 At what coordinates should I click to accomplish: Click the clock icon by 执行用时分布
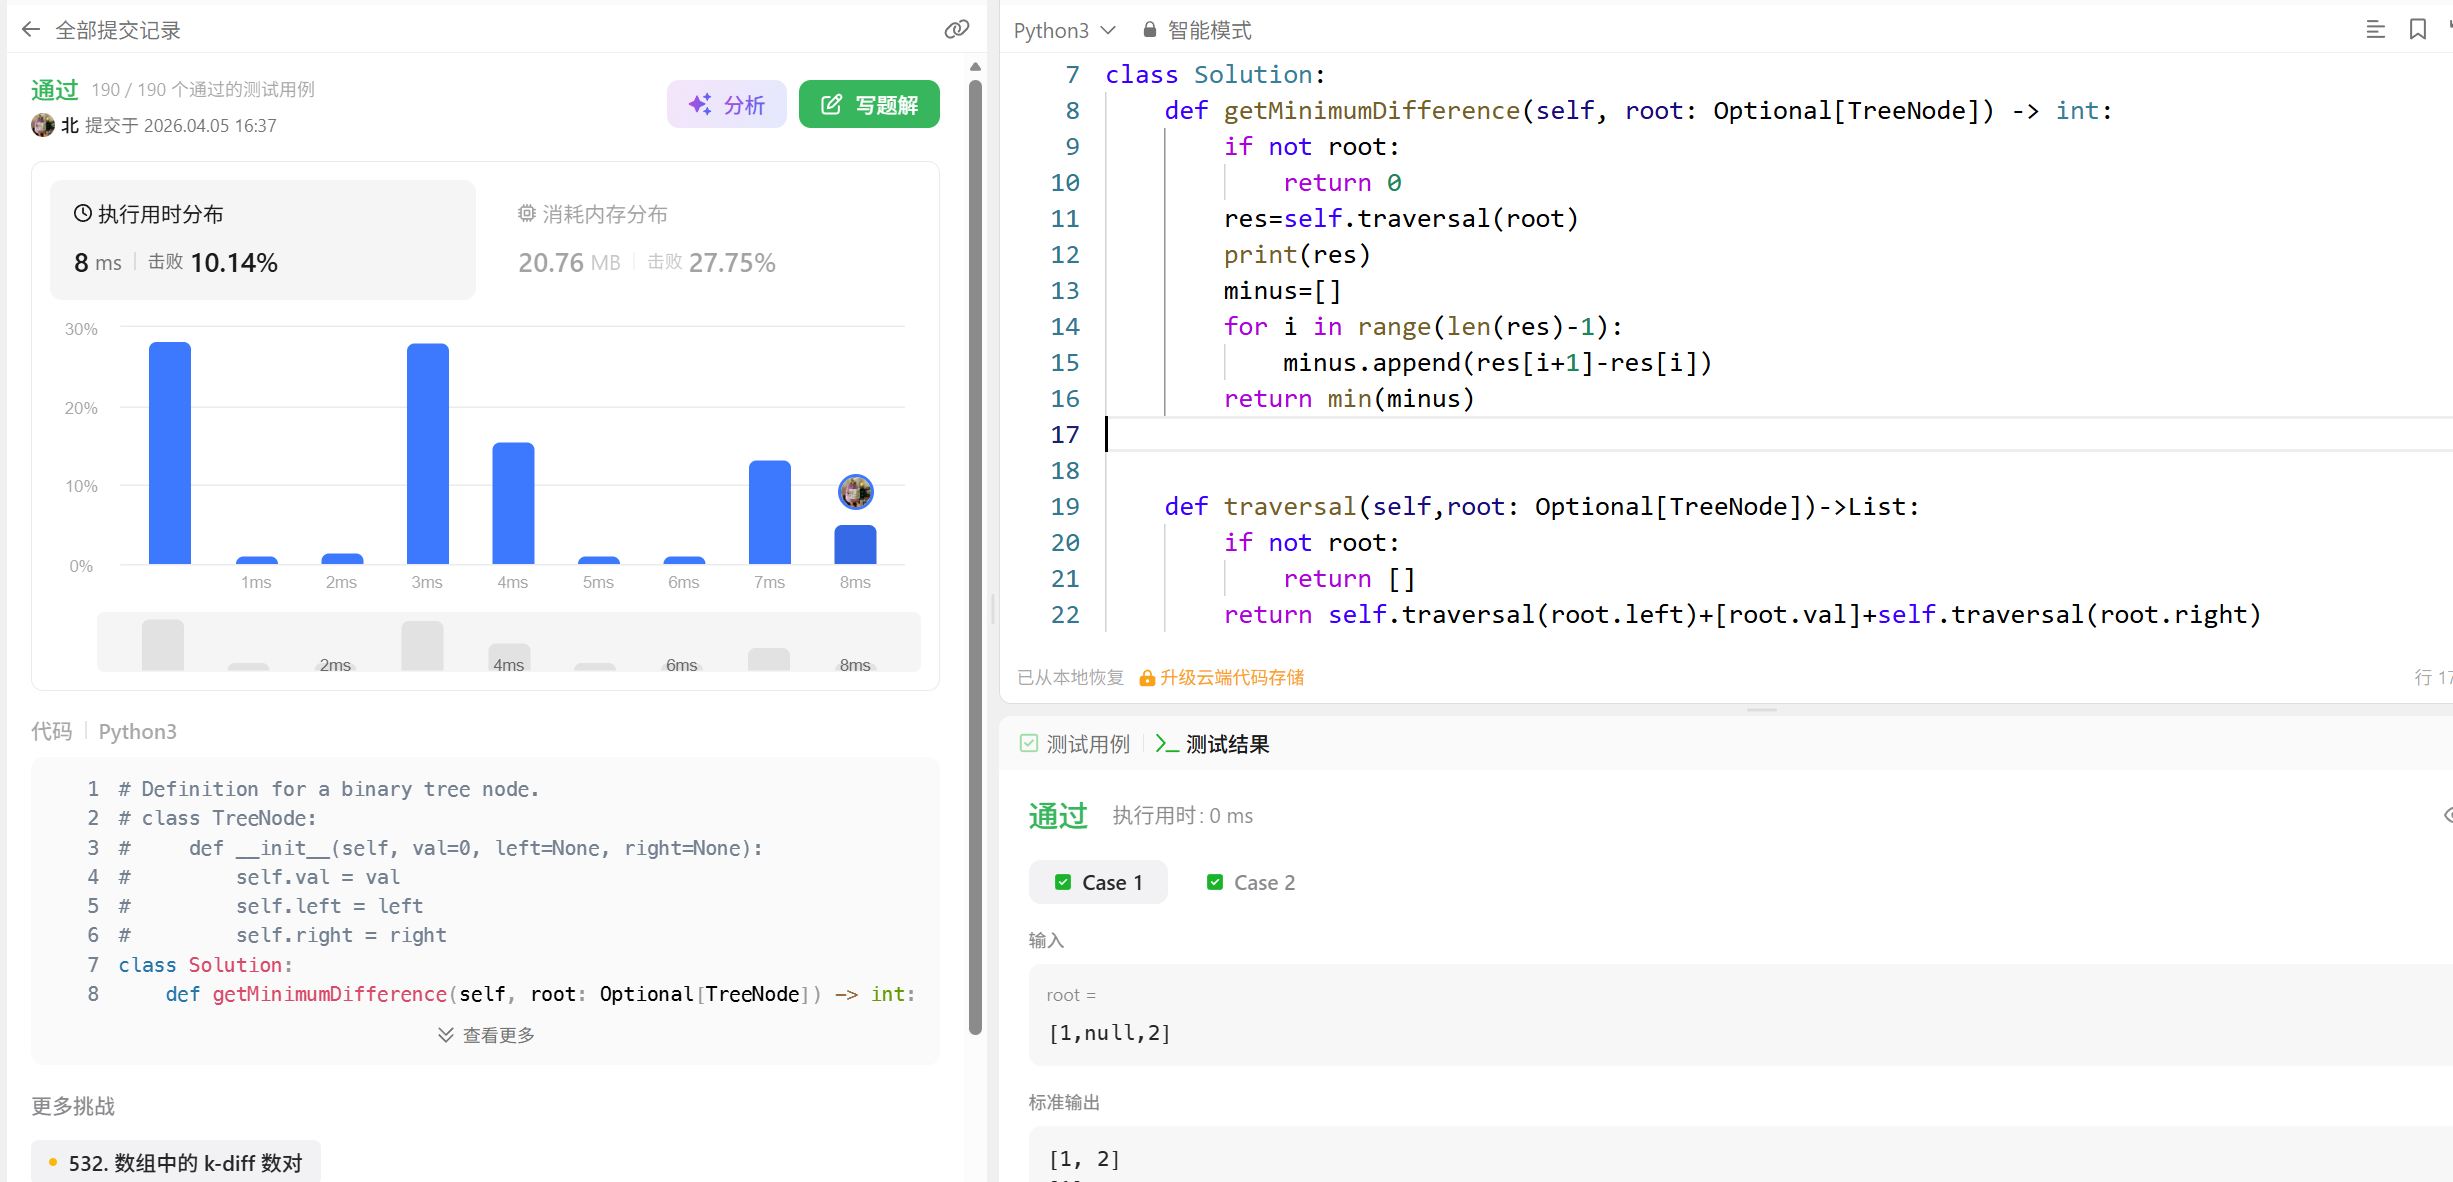click(x=83, y=213)
